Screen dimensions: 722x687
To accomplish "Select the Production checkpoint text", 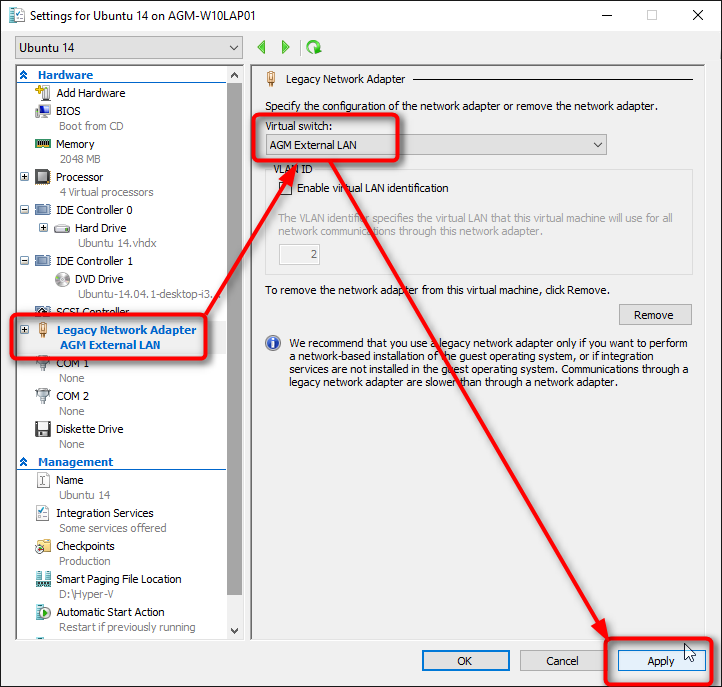I will pos(85,561).
